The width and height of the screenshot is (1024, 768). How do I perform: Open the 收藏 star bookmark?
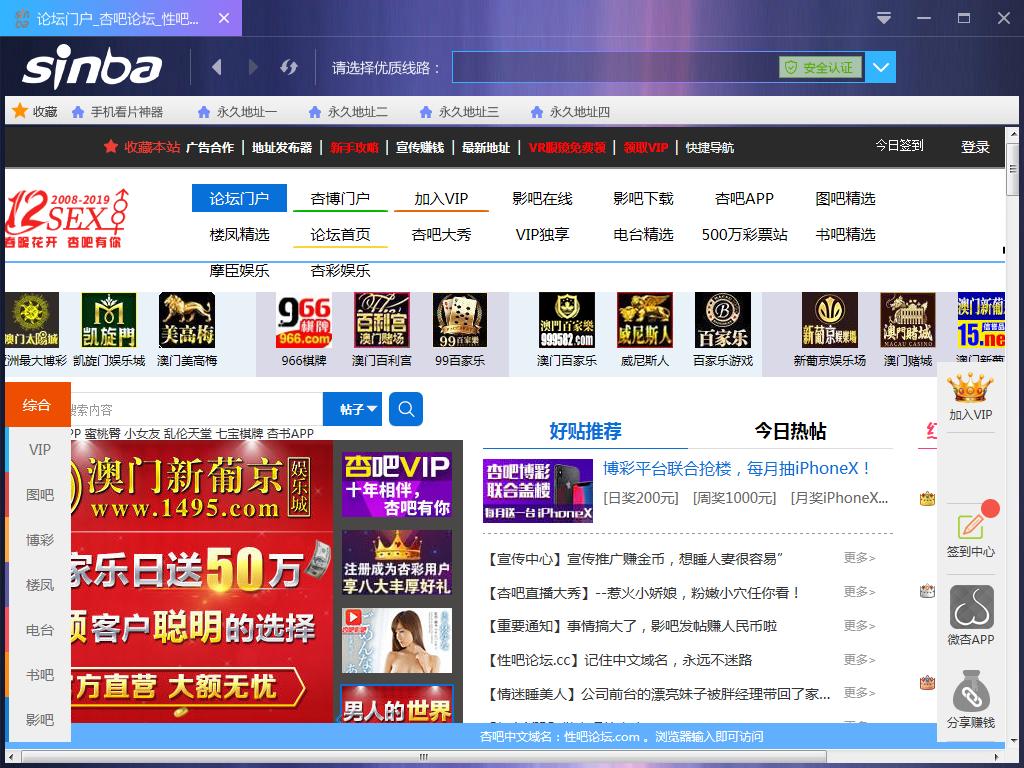click(x=35, y=112)
